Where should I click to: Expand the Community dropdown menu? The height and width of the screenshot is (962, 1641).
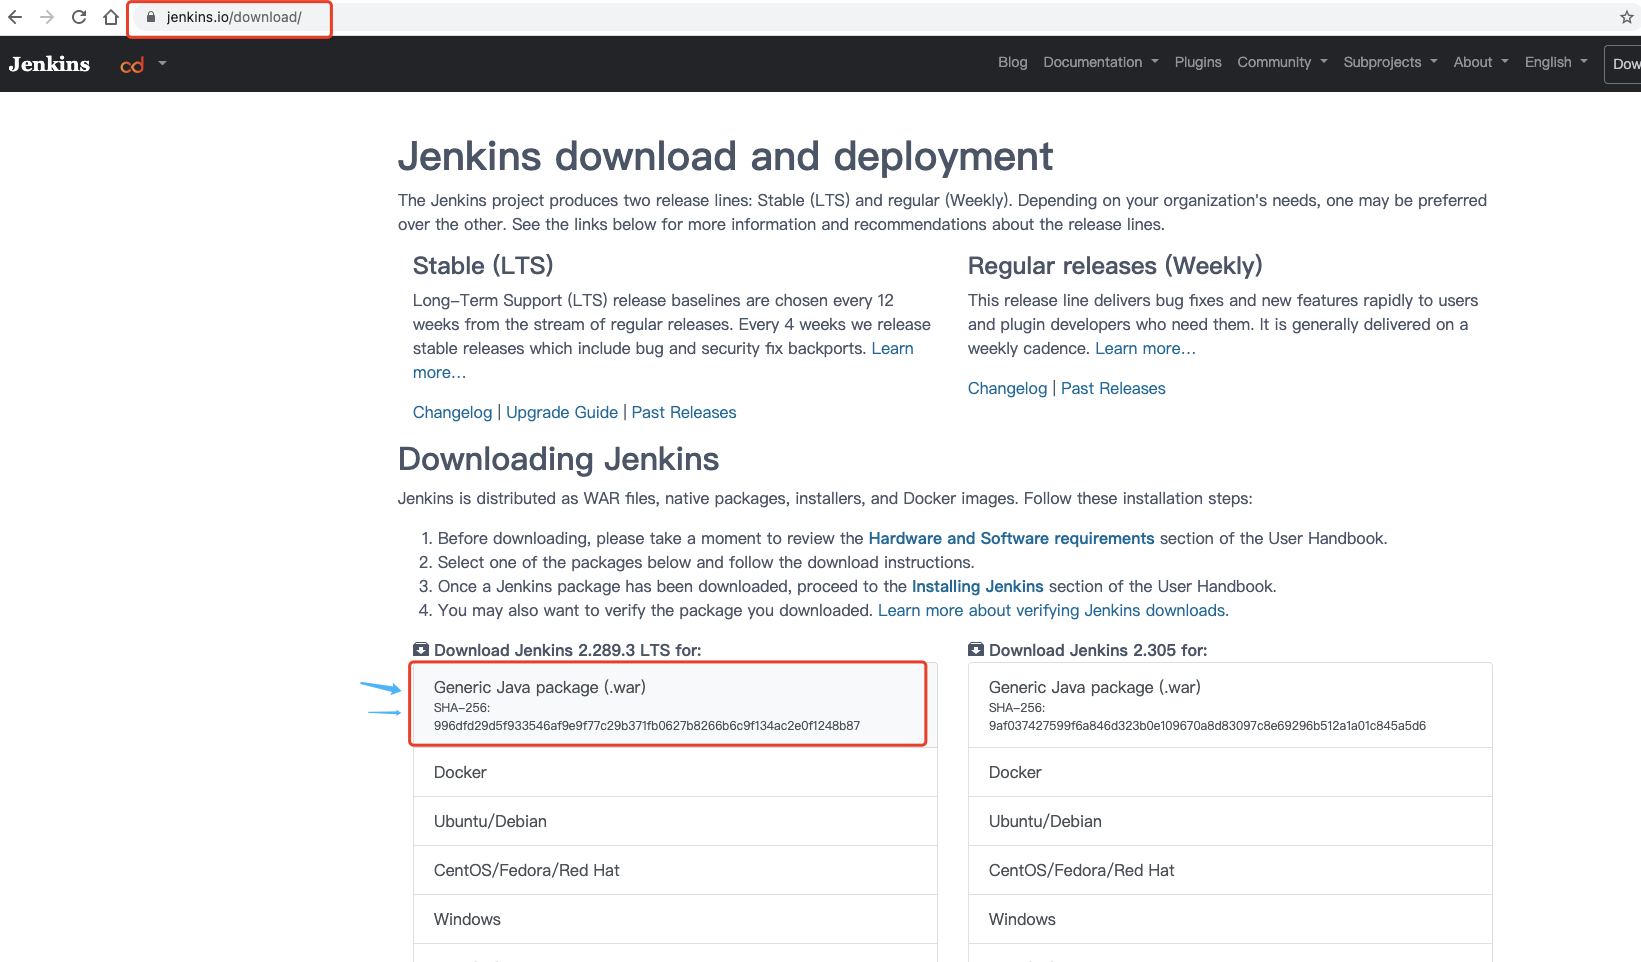tap(1282, 62)
